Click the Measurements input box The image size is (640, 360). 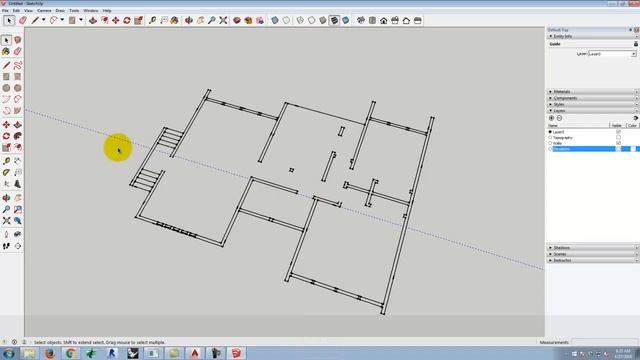[x=604, y=342]
